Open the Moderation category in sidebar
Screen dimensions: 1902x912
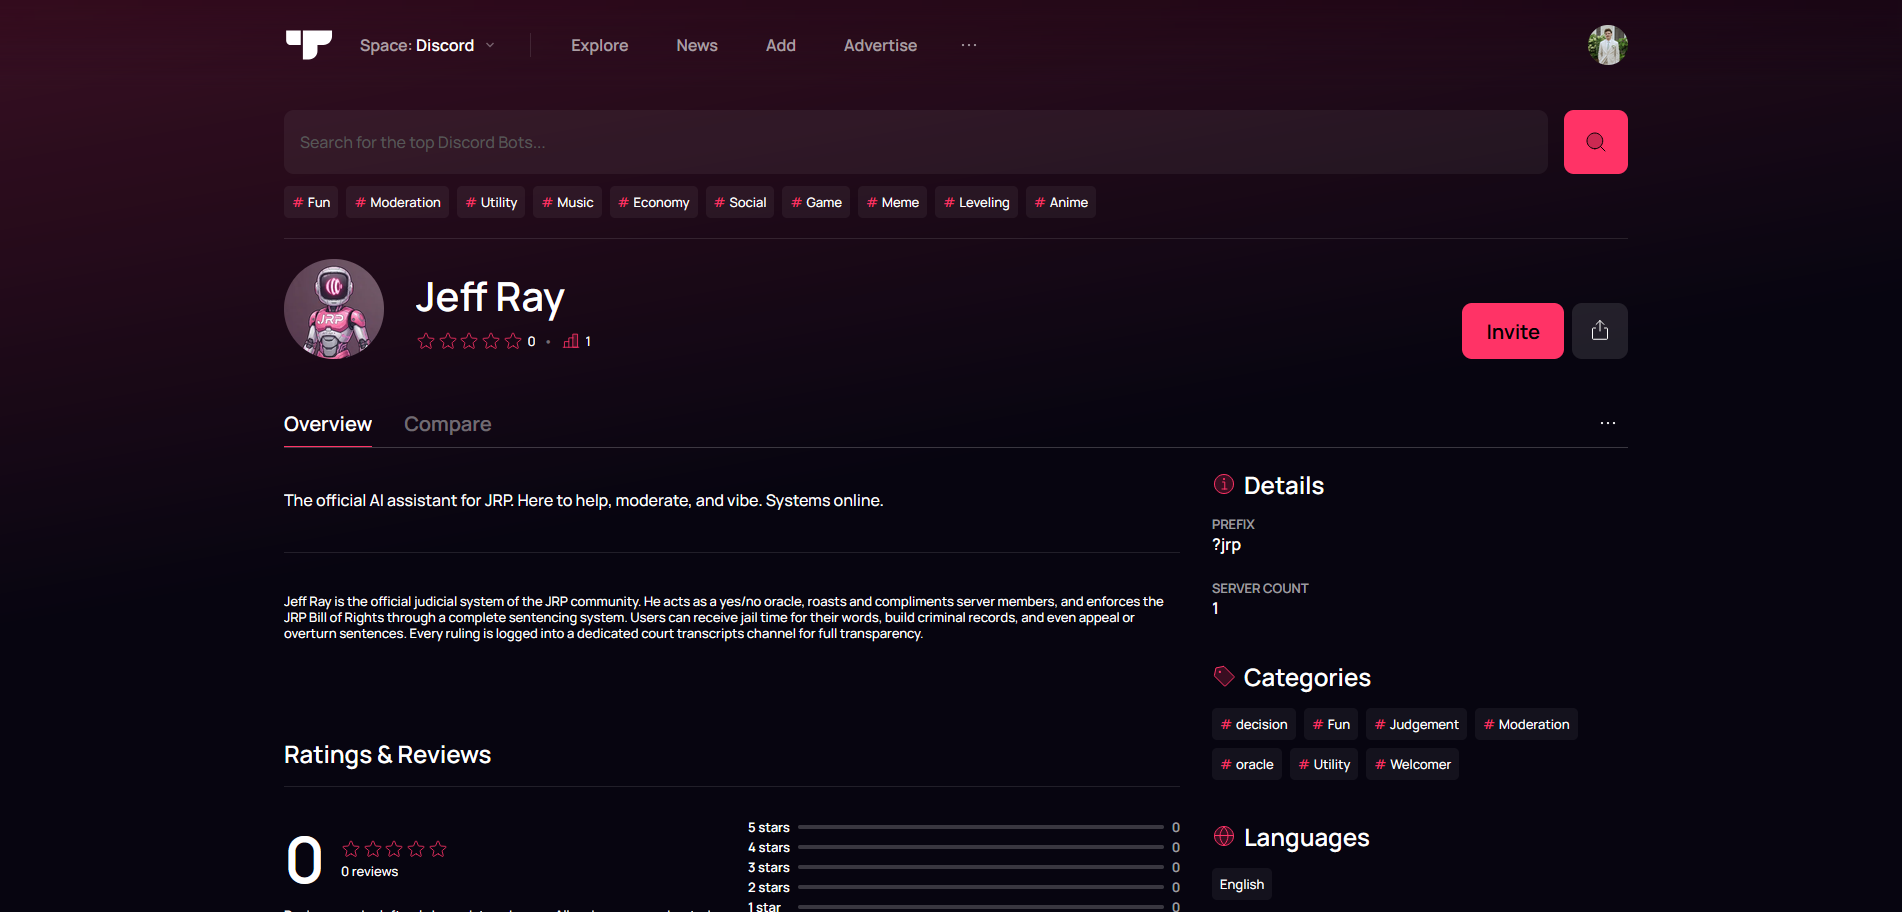(x=1526, y=724)
